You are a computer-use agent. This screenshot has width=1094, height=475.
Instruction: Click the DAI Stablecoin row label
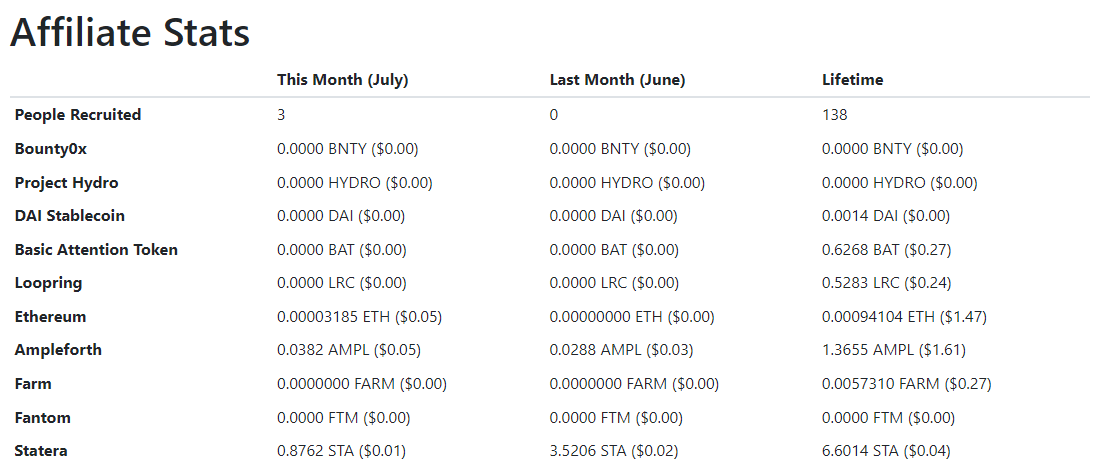70,216
